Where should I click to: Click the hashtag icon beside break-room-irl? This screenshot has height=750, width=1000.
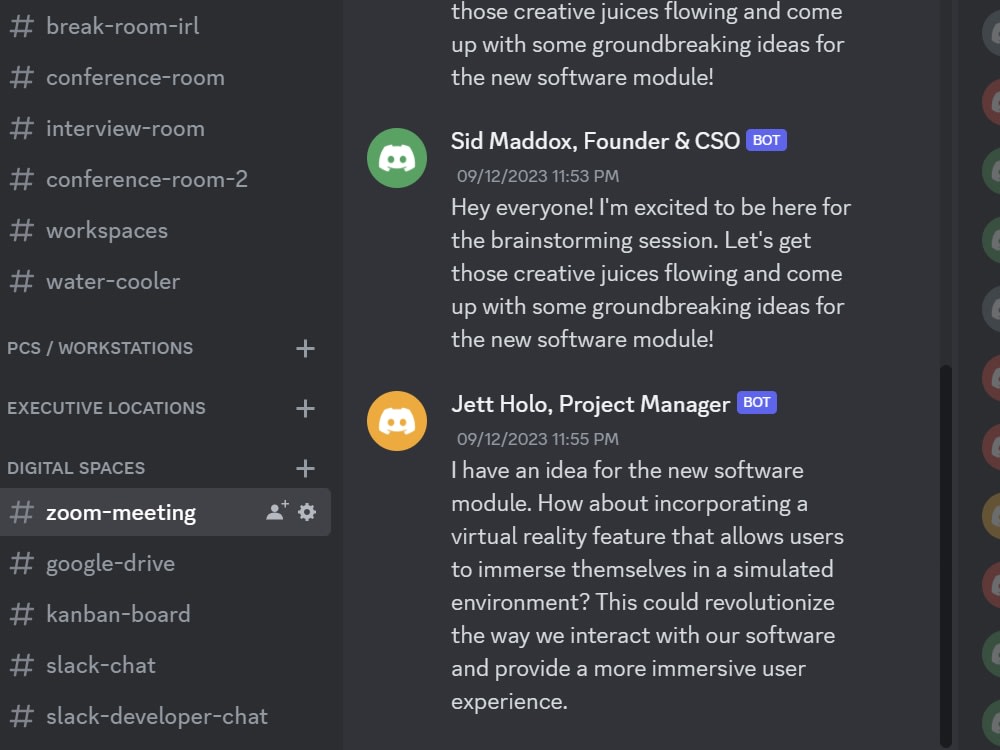click(x=21, y=25)
